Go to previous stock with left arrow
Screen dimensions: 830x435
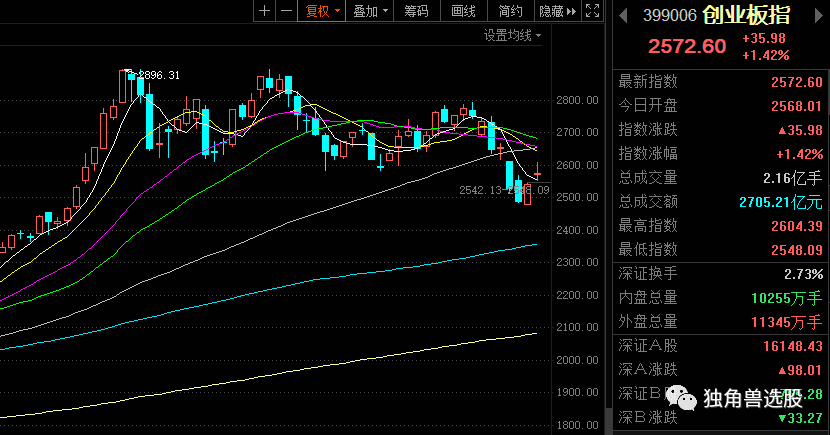click(x=623, y=15)
